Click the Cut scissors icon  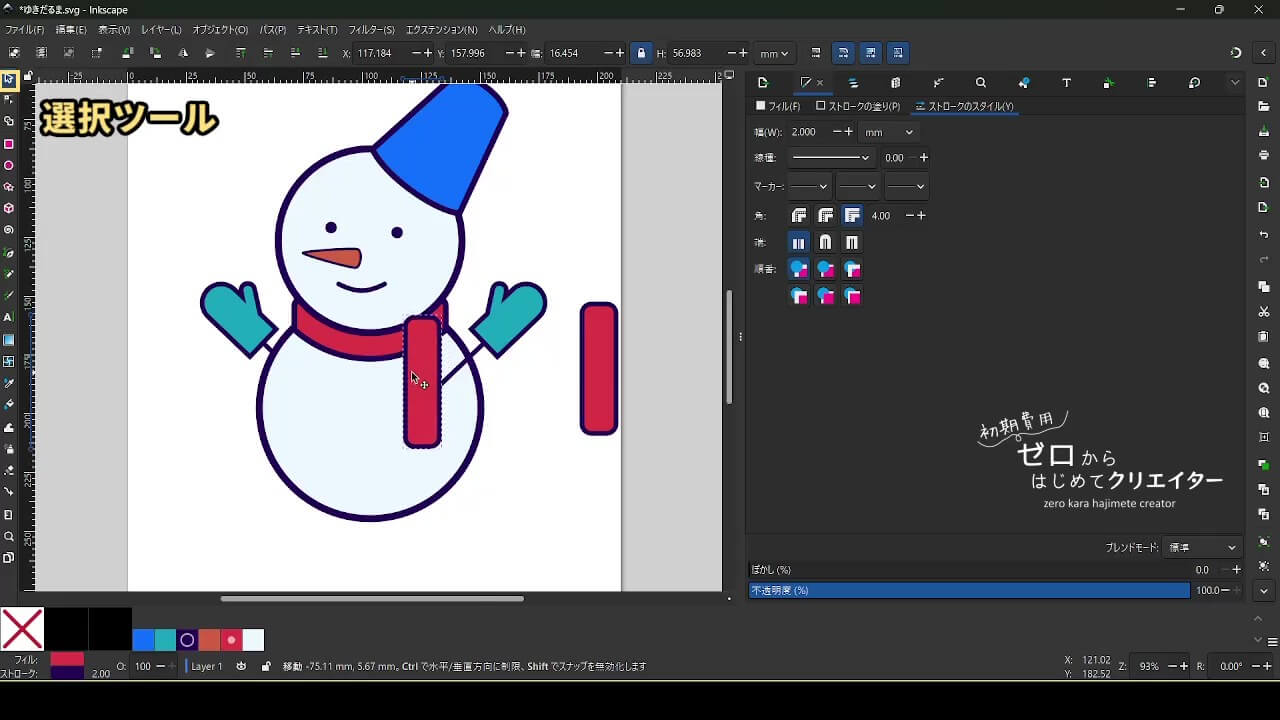(x=1264, y=312)
